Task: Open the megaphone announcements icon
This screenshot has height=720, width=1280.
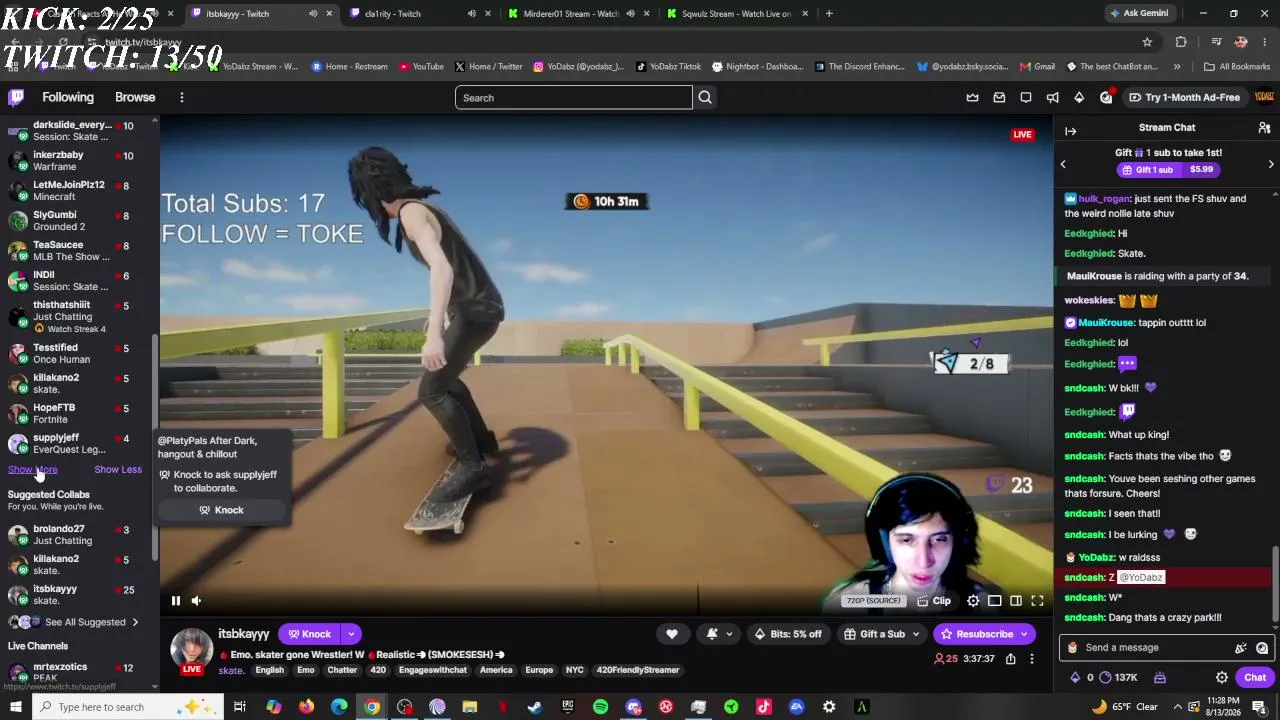Action: pos(1052,97)
